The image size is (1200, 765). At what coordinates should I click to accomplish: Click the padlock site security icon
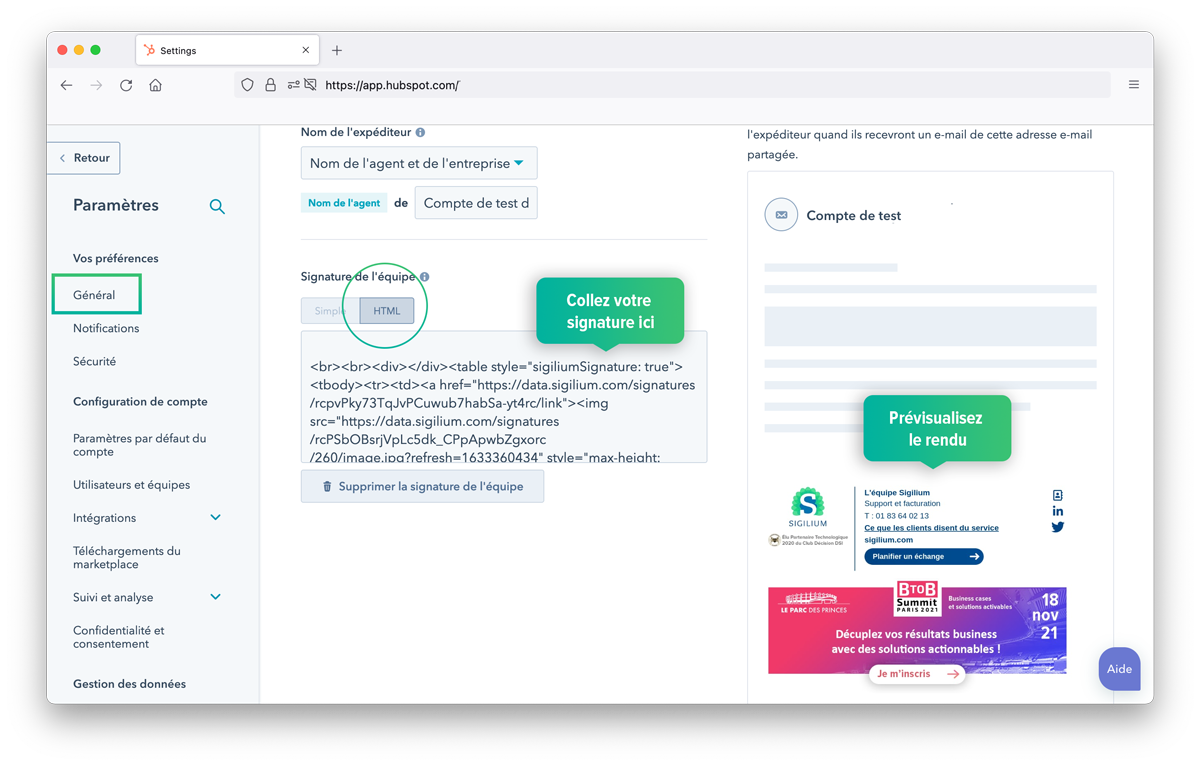coord(270,85)
